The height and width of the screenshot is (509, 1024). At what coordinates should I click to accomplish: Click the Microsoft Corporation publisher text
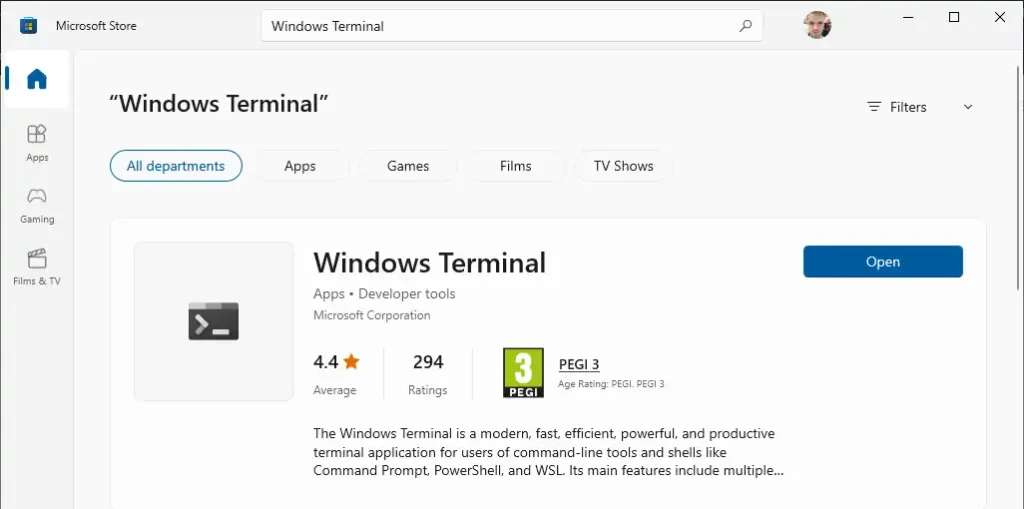pyautogui.click(x=372, y=315)
